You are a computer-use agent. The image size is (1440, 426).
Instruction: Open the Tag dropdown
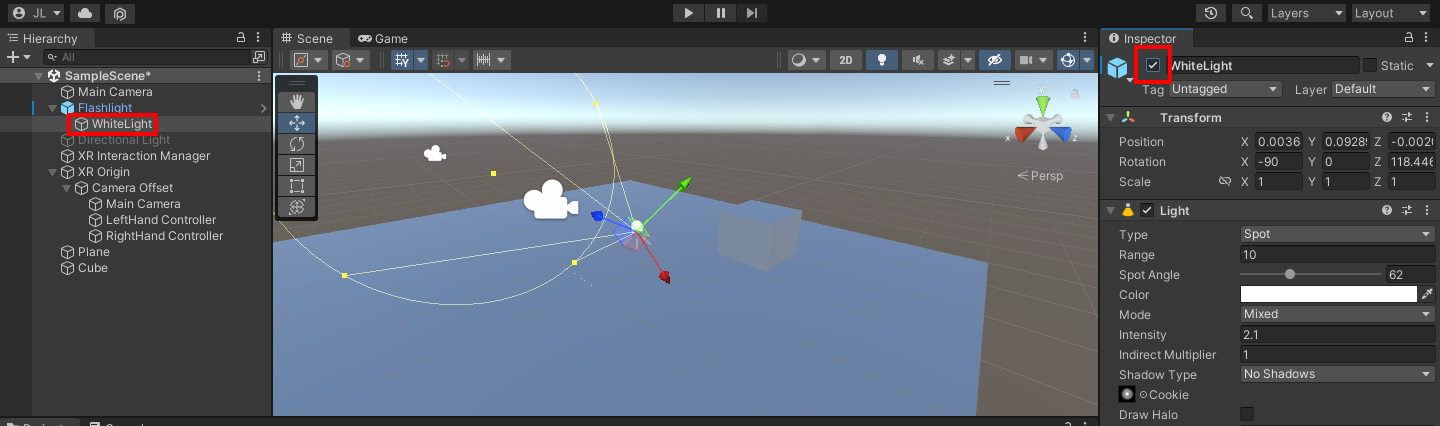click(x=1226, y=89)
